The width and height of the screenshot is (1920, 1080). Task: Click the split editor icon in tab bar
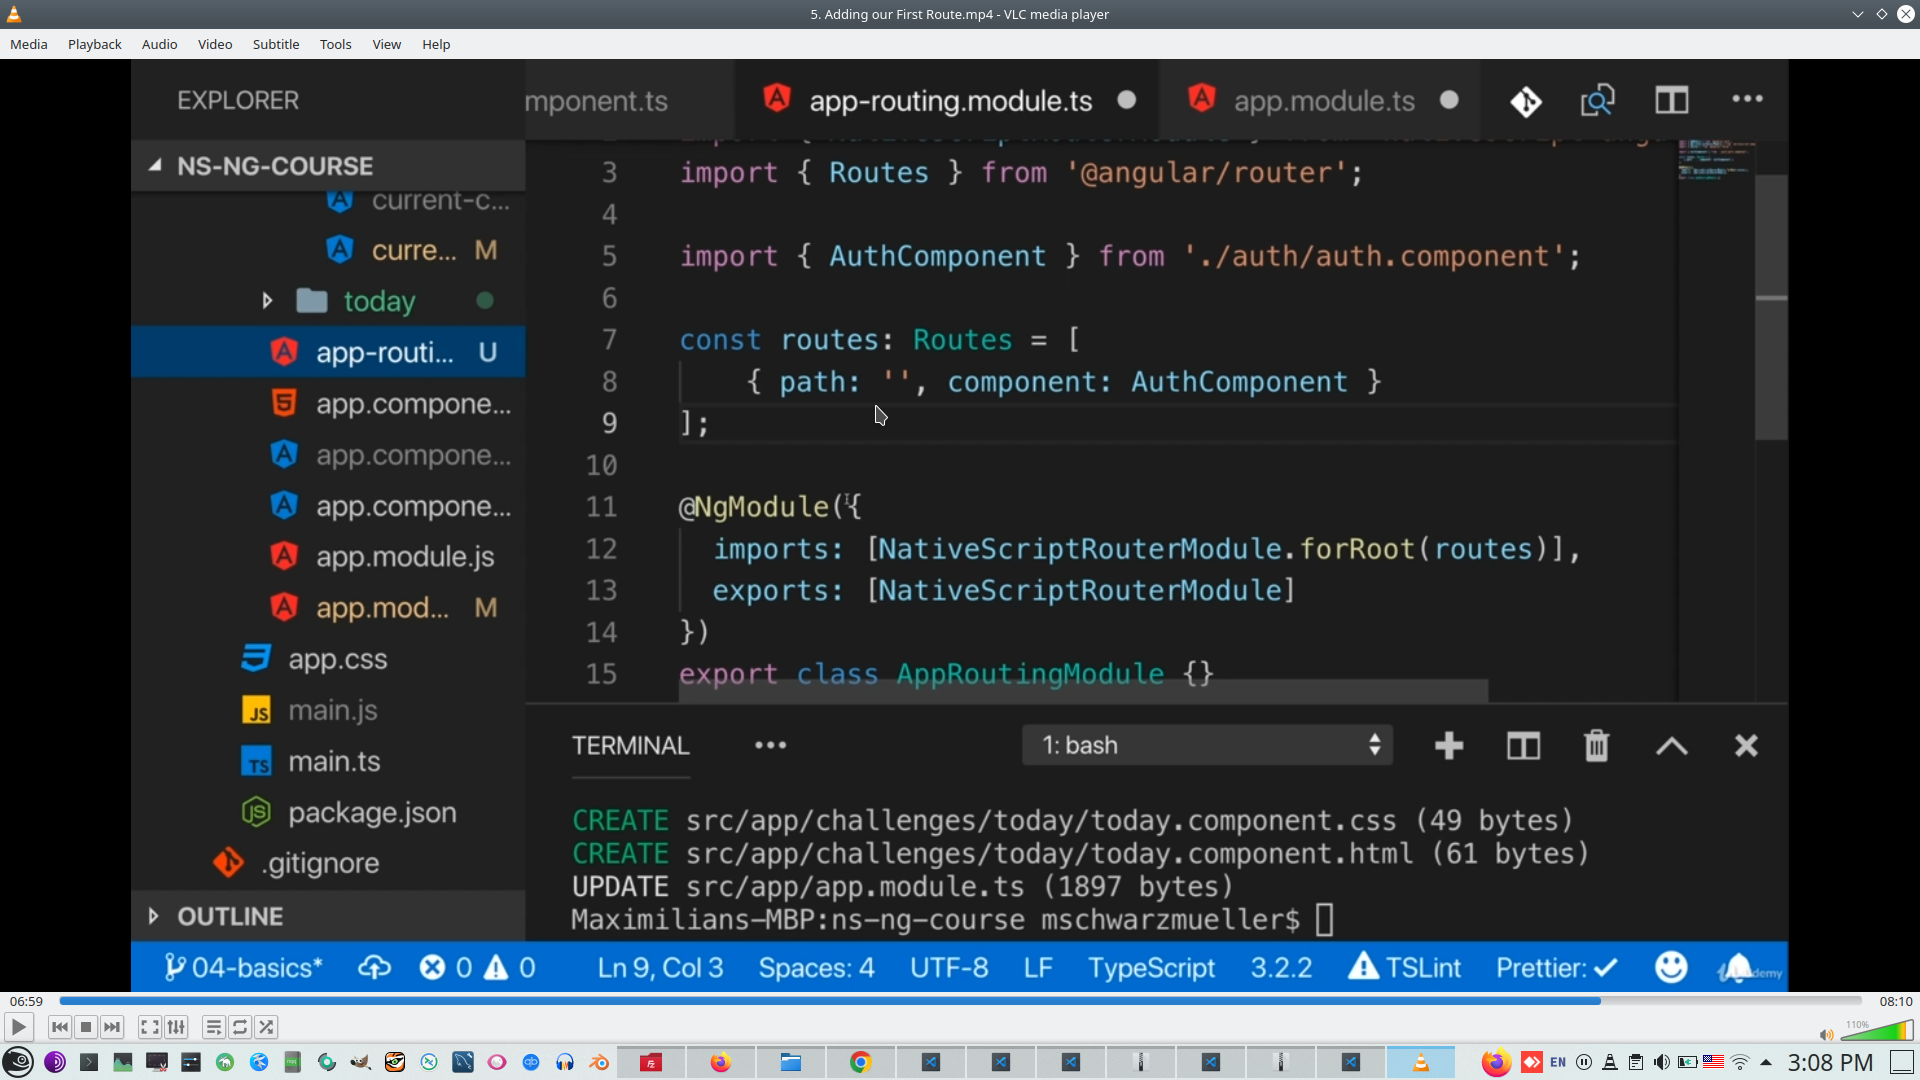[1671, 100]
